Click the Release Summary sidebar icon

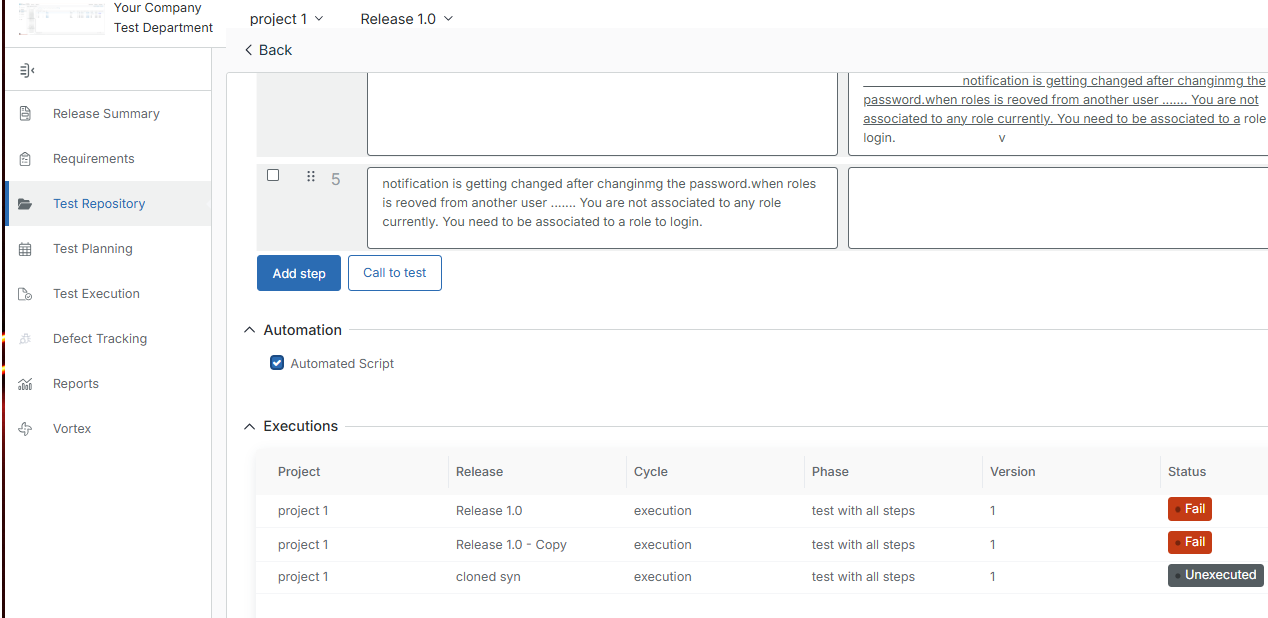pos(26,114)
